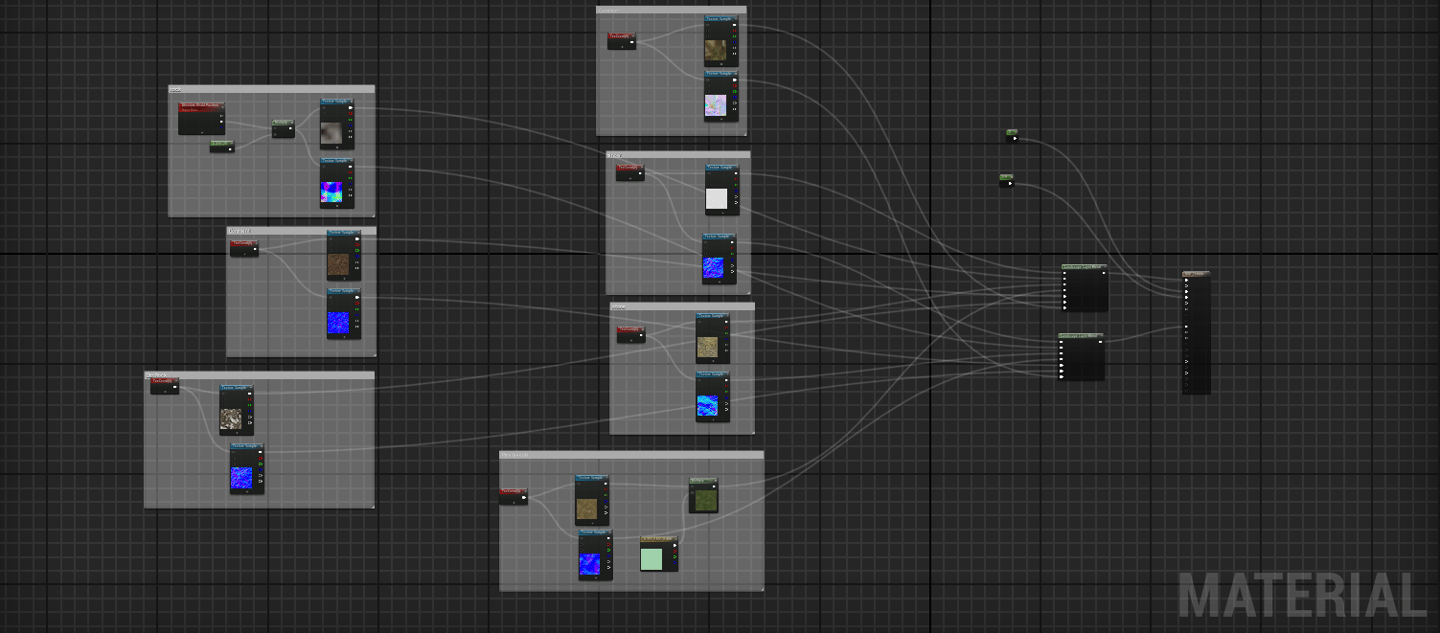Select the gray rocky cliff texture thumbnail
The image size is (1440, 633).
231,419
